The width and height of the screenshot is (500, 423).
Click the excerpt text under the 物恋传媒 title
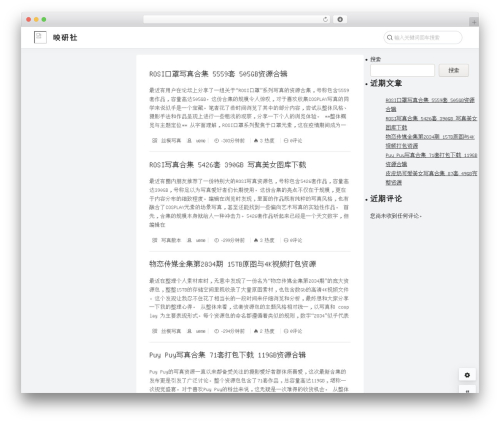point(249,298)
